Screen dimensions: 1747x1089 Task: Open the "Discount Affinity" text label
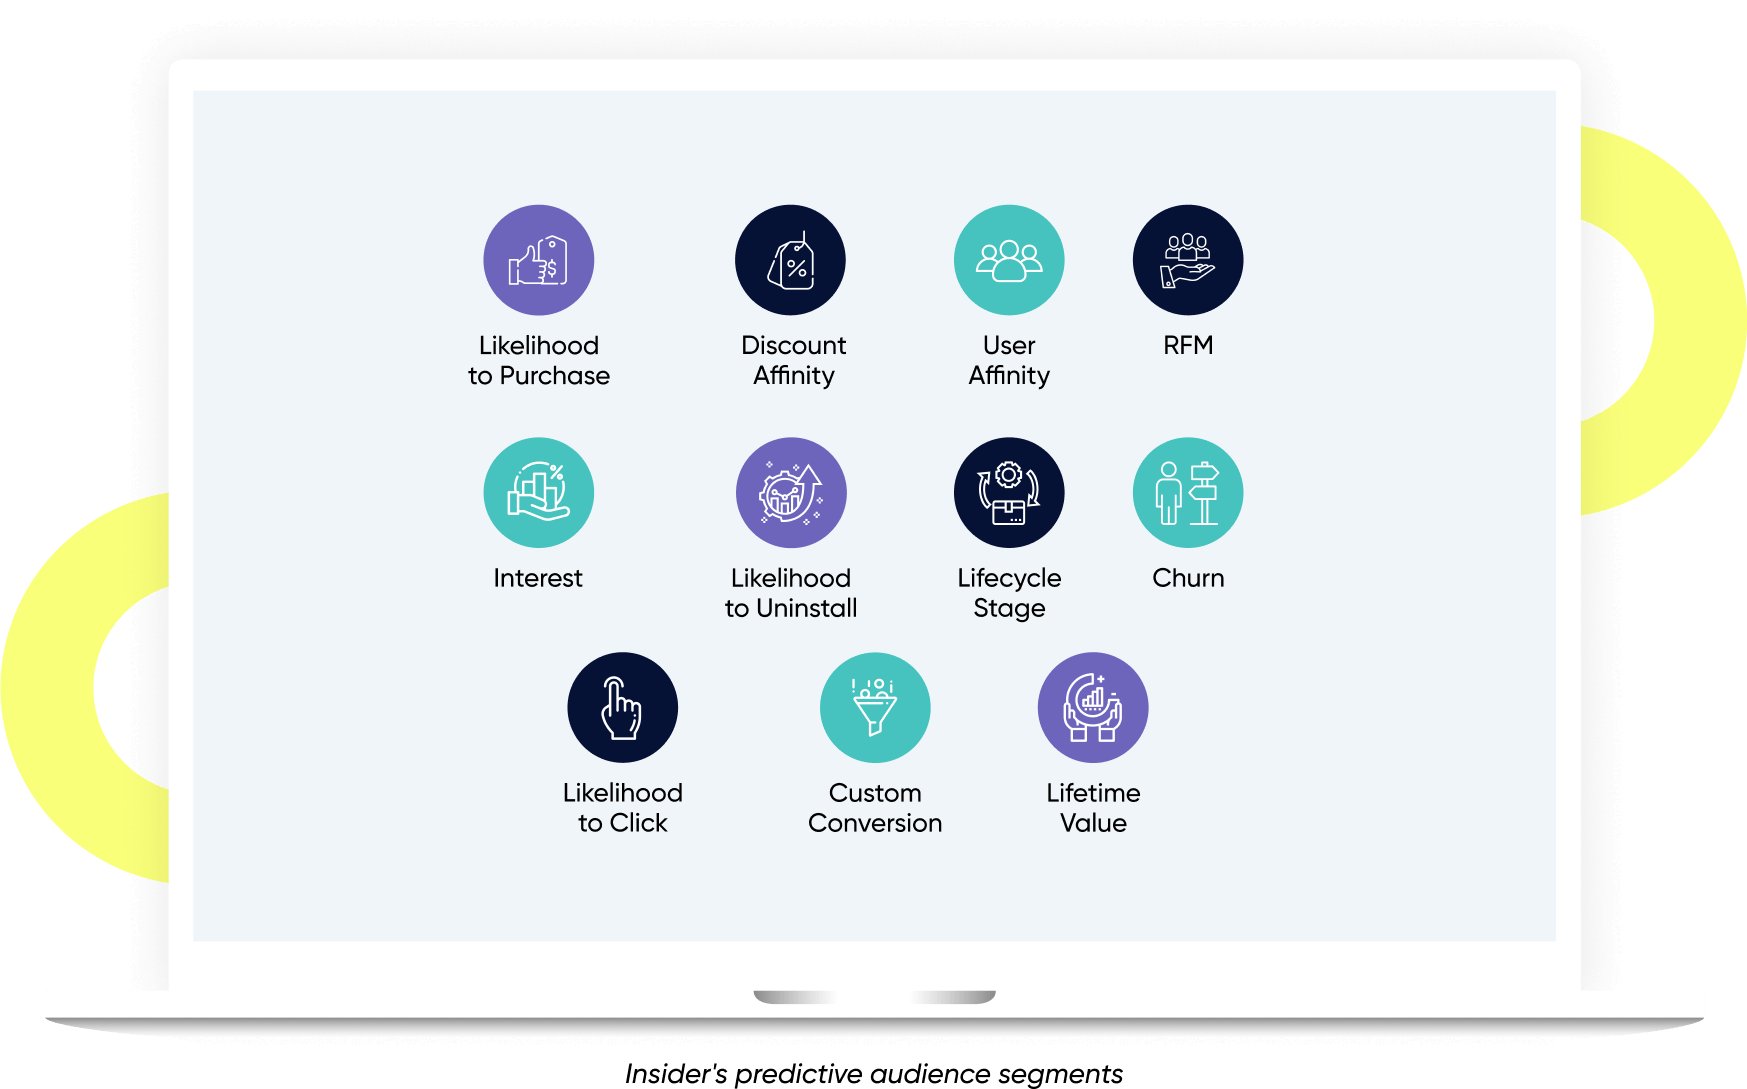(x=793, y=360)
